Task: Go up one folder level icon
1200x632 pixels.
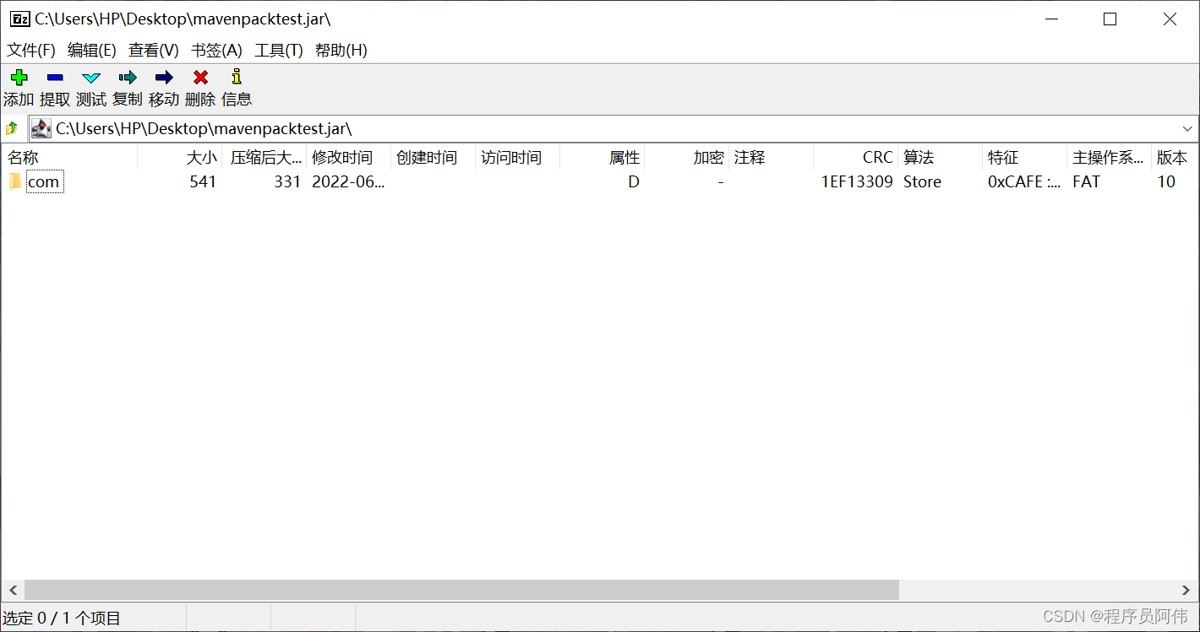Action: [x=12, y=128]
